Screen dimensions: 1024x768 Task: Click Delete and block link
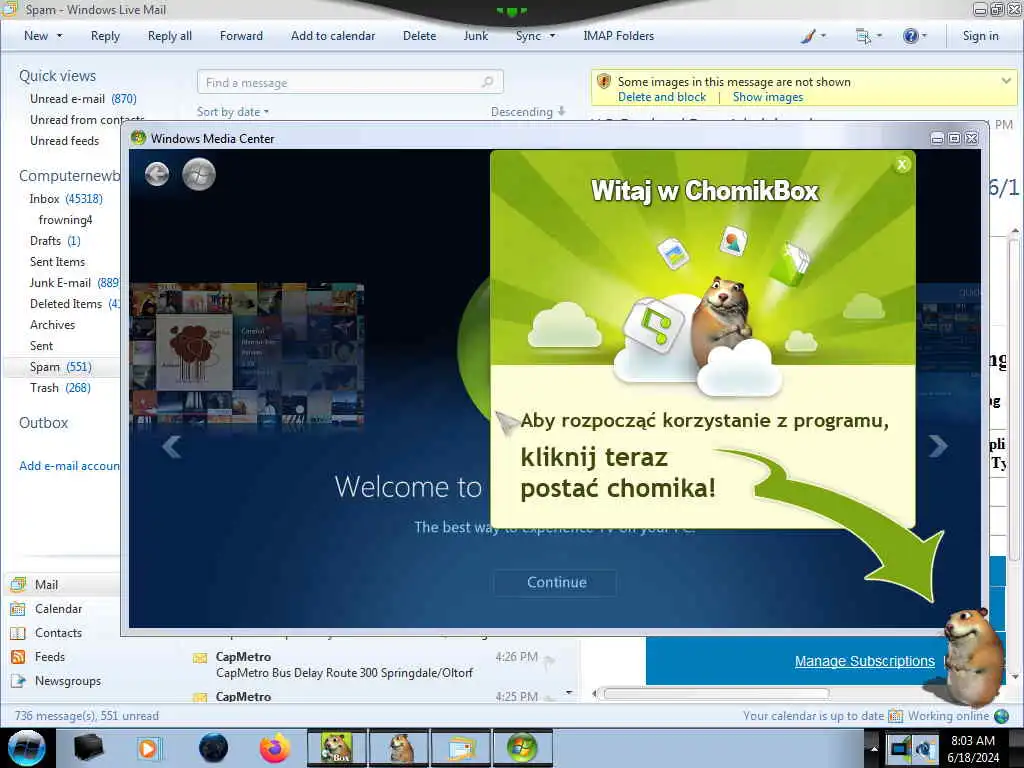pos(662,97)
